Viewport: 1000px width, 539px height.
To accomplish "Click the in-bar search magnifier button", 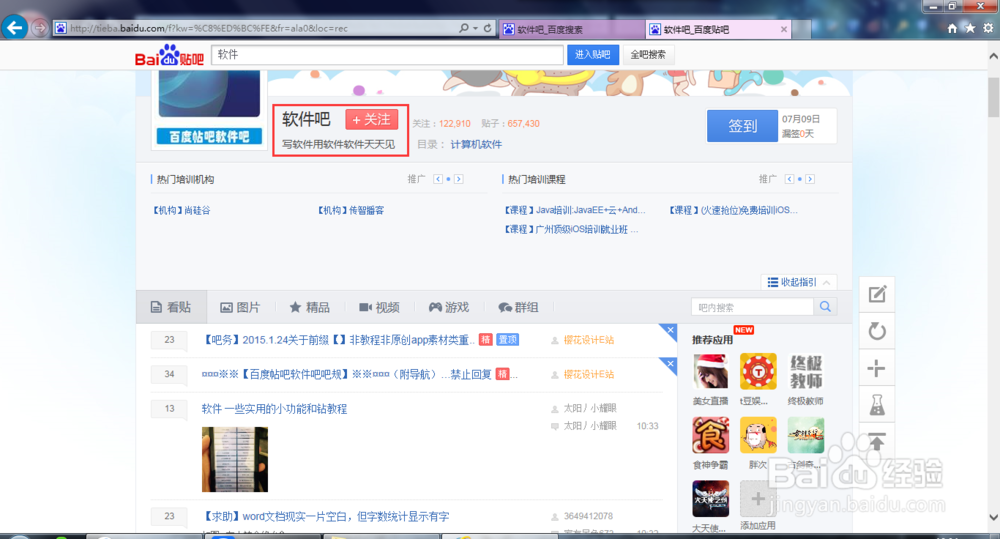I will click(825, 307).
